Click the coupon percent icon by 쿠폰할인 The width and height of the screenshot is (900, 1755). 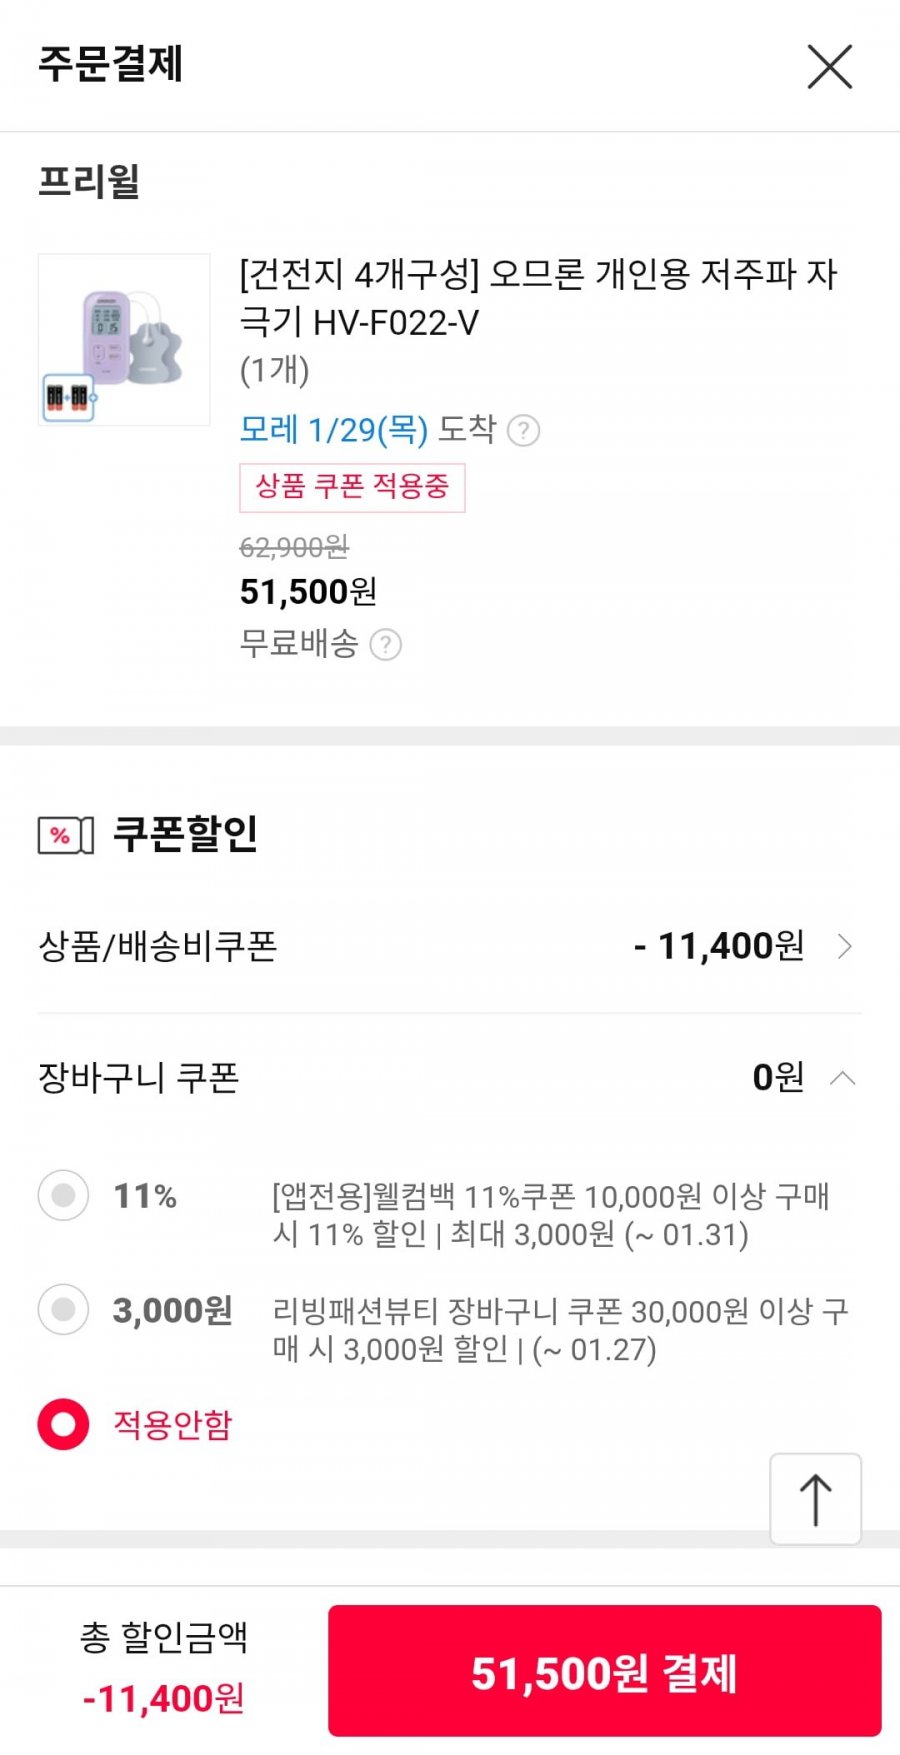tap(65, 835)
